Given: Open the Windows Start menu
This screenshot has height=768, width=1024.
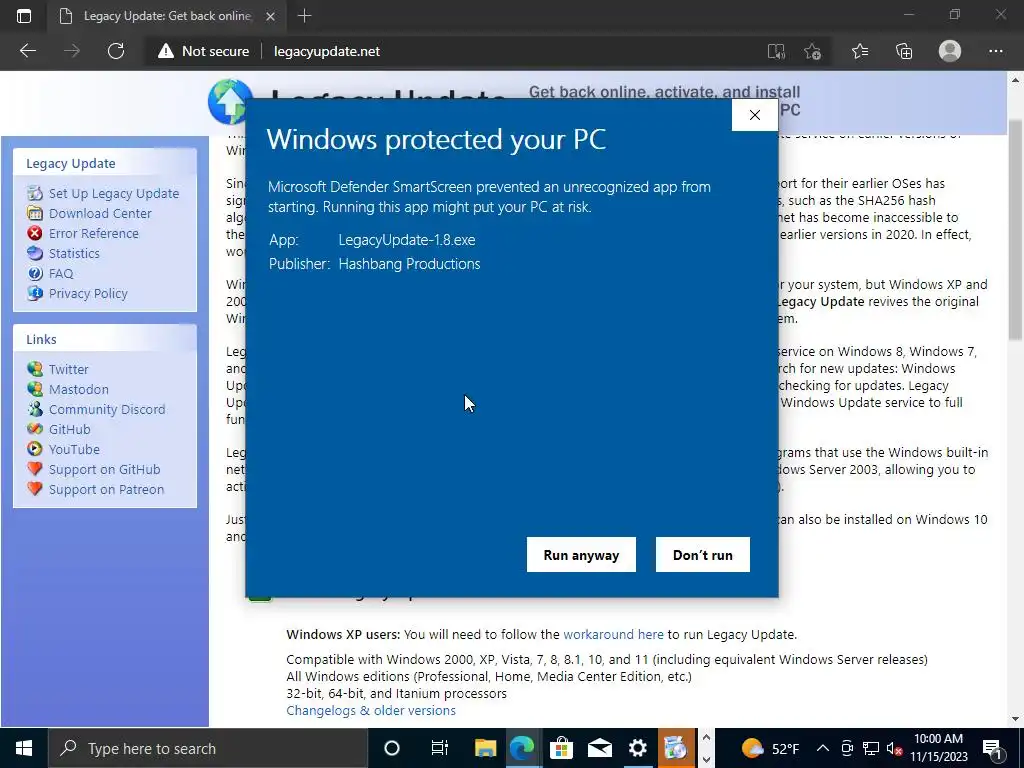Looking at the screenshot, I should [x=24, y=748].
